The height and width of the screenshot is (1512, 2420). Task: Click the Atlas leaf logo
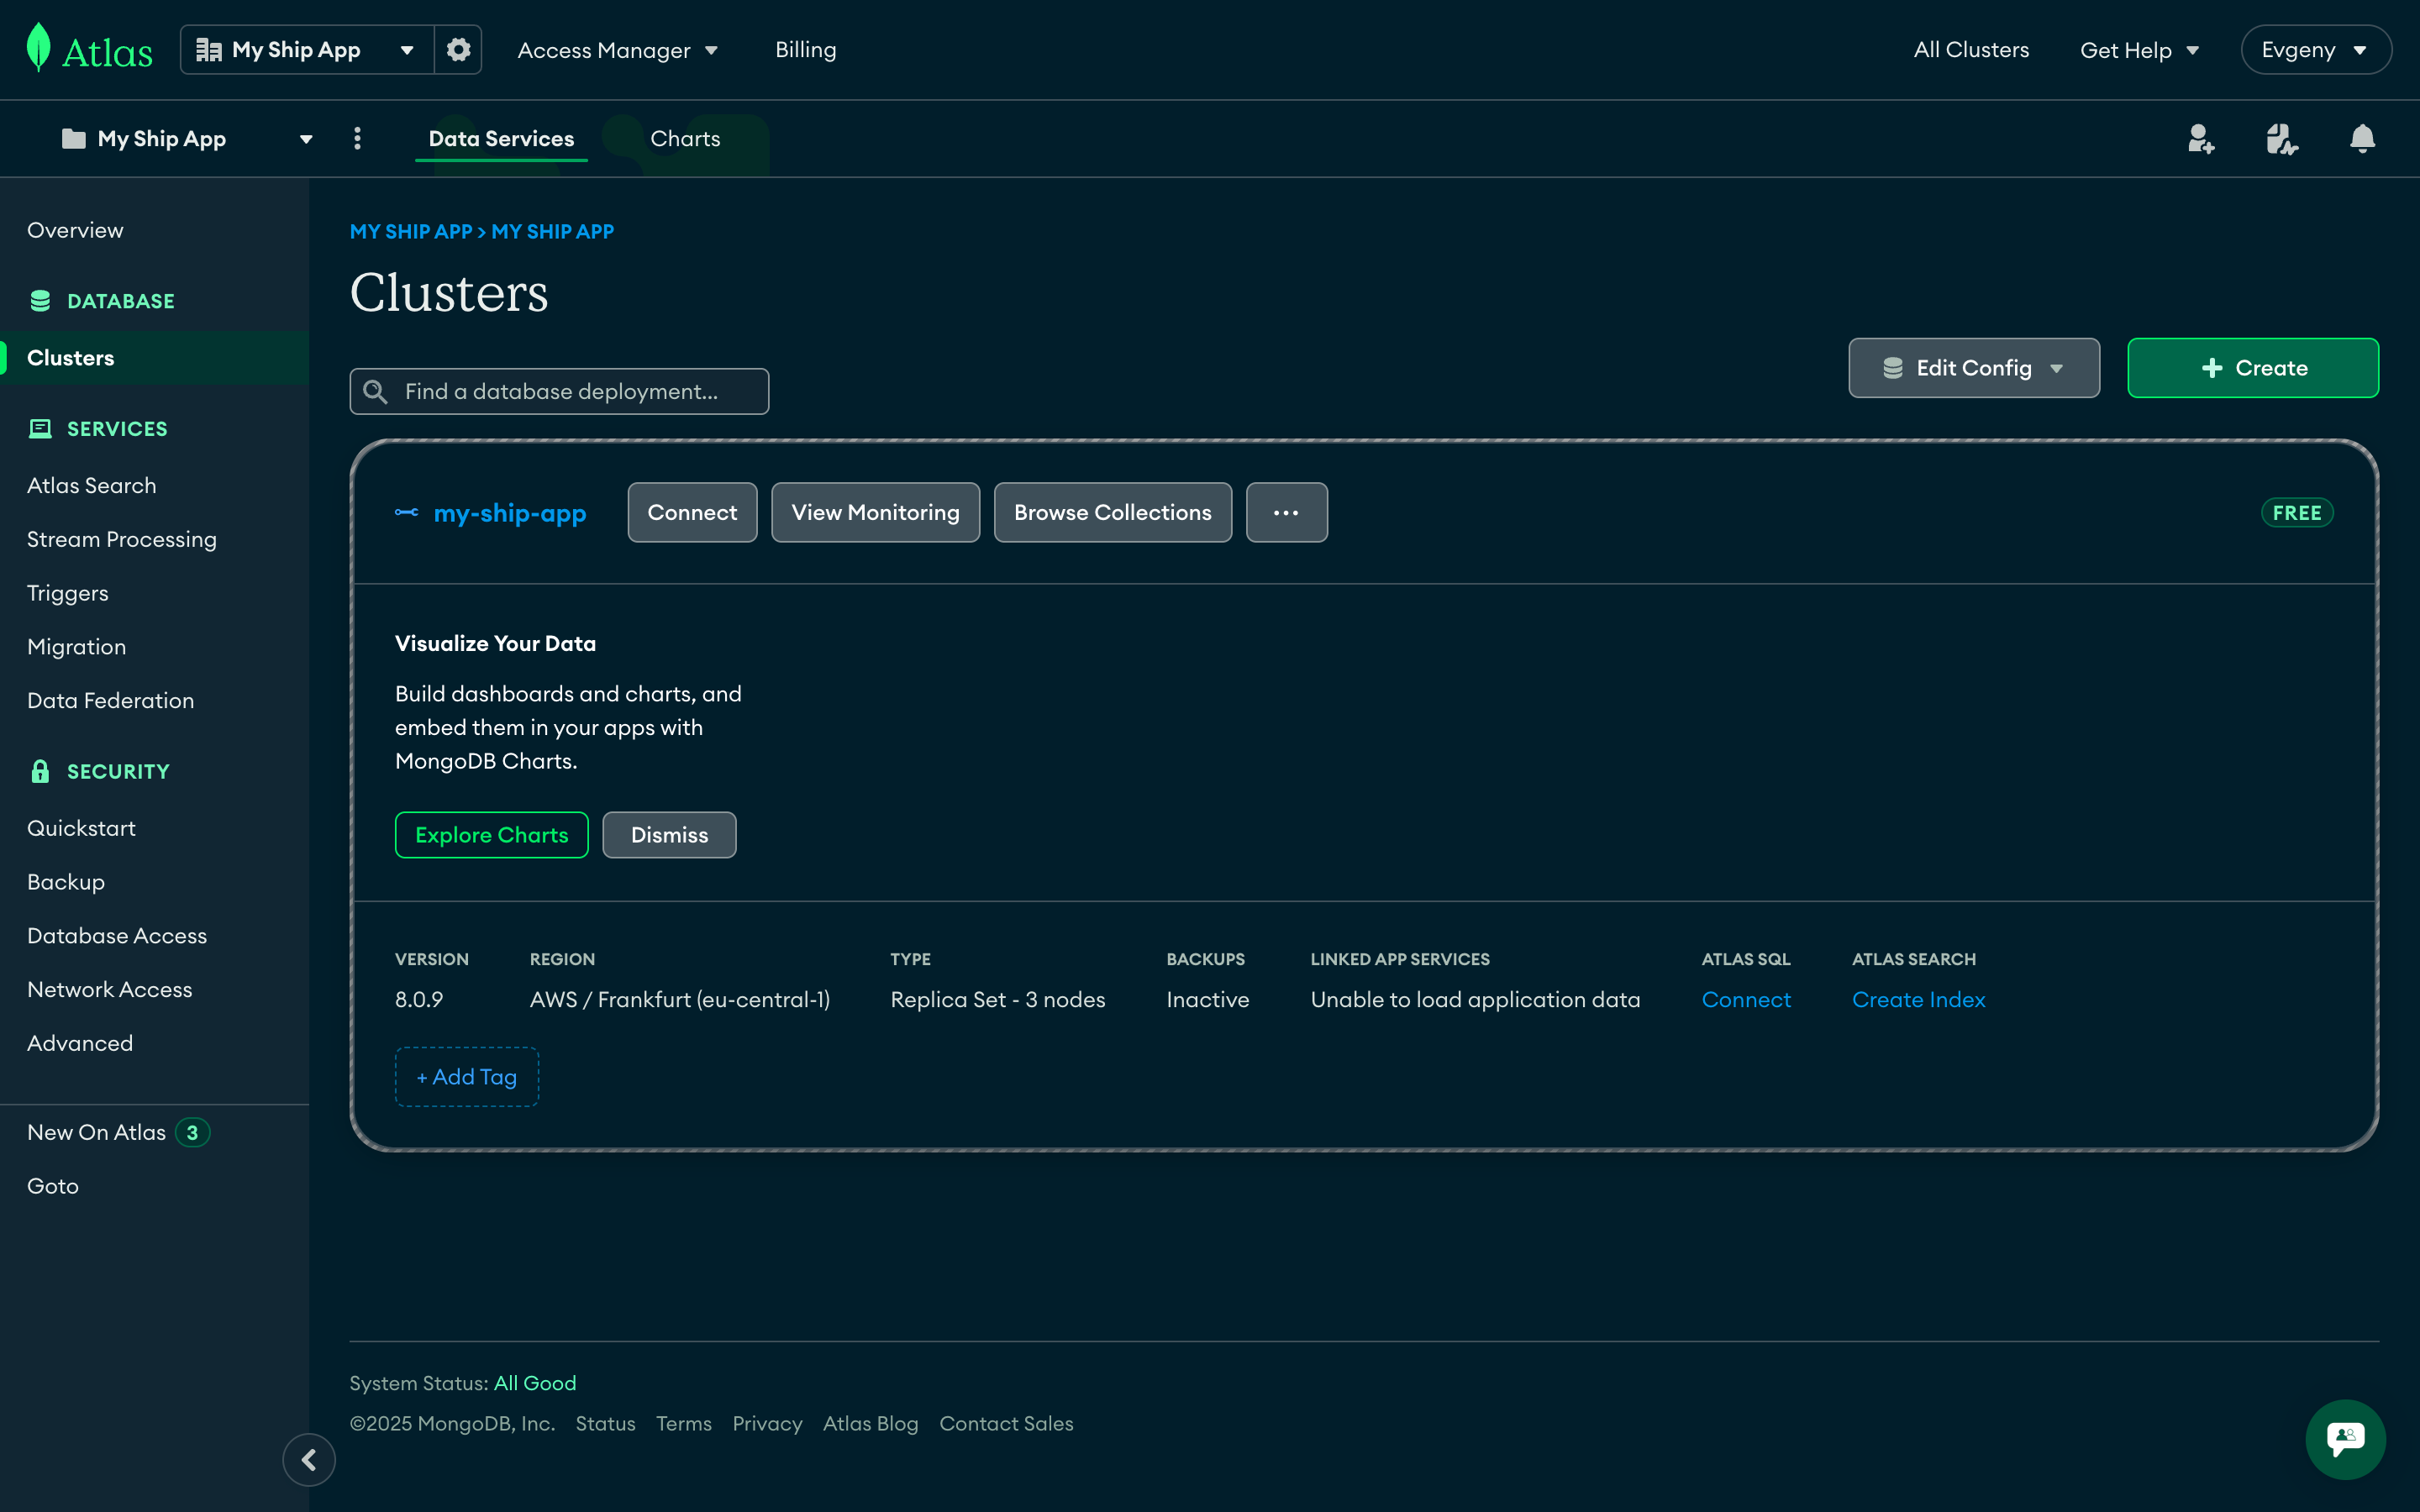(36, 48)
